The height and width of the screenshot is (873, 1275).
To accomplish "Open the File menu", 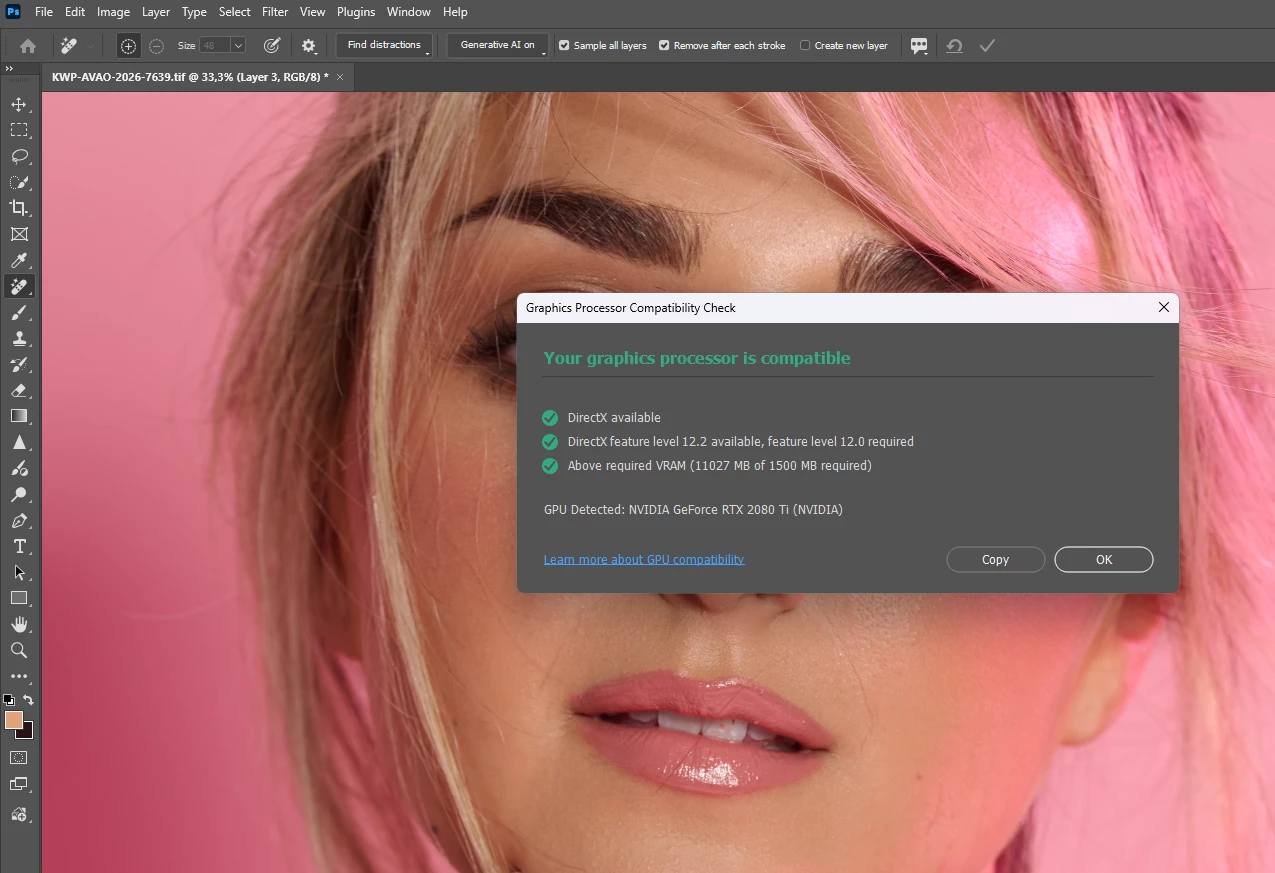I will point(44,12).
